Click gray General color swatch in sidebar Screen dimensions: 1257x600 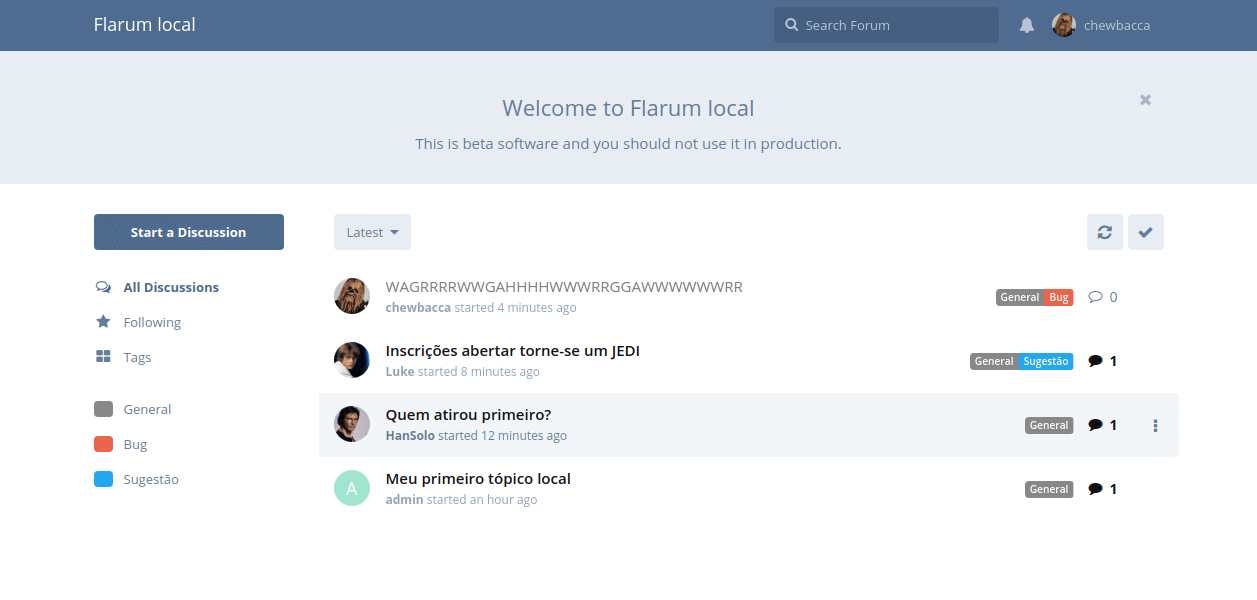coord(103,409)
